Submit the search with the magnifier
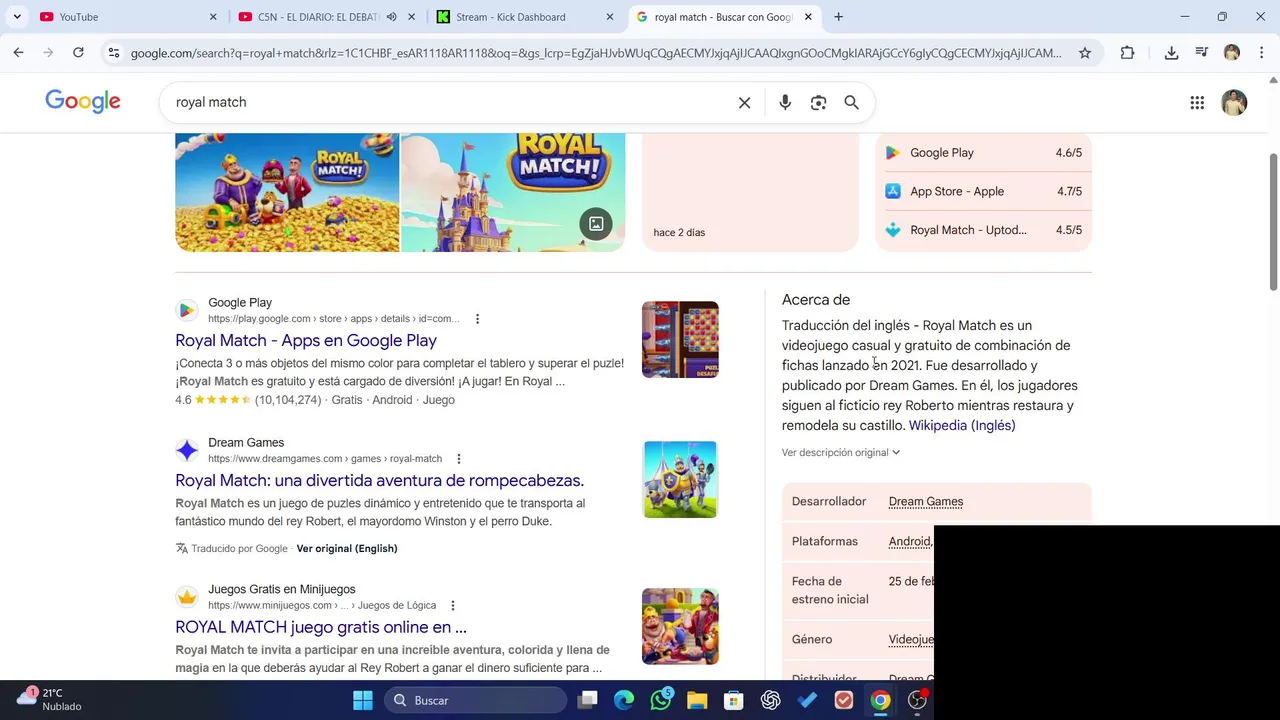The height and width of the screenshot is (720, 1280). pyautogui.click(x=852, y=102)
